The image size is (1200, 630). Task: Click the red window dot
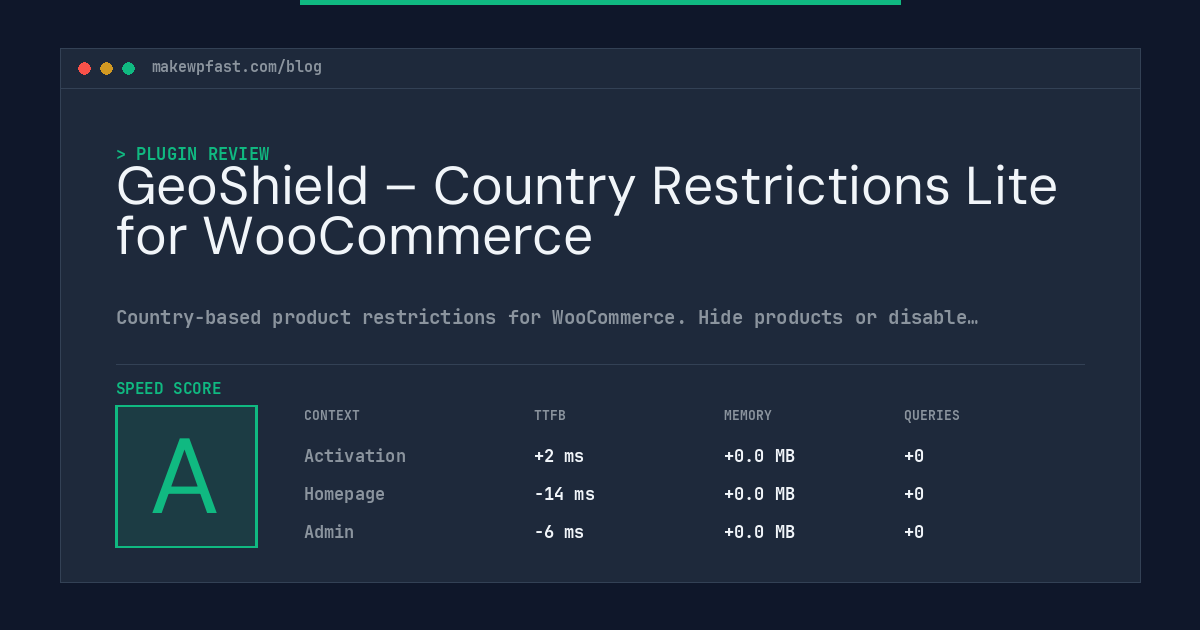pyautogui.click(x=84, y=68)
